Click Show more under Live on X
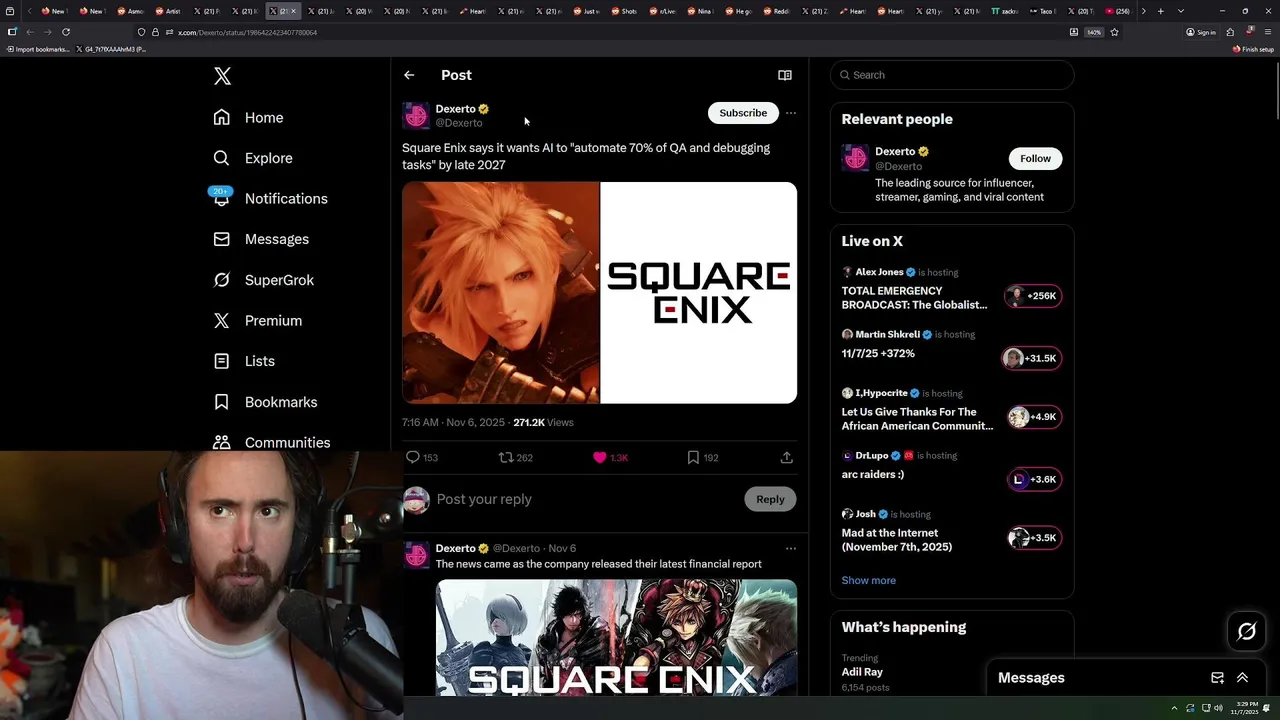1280x720 pixels. tap(868, 580)
